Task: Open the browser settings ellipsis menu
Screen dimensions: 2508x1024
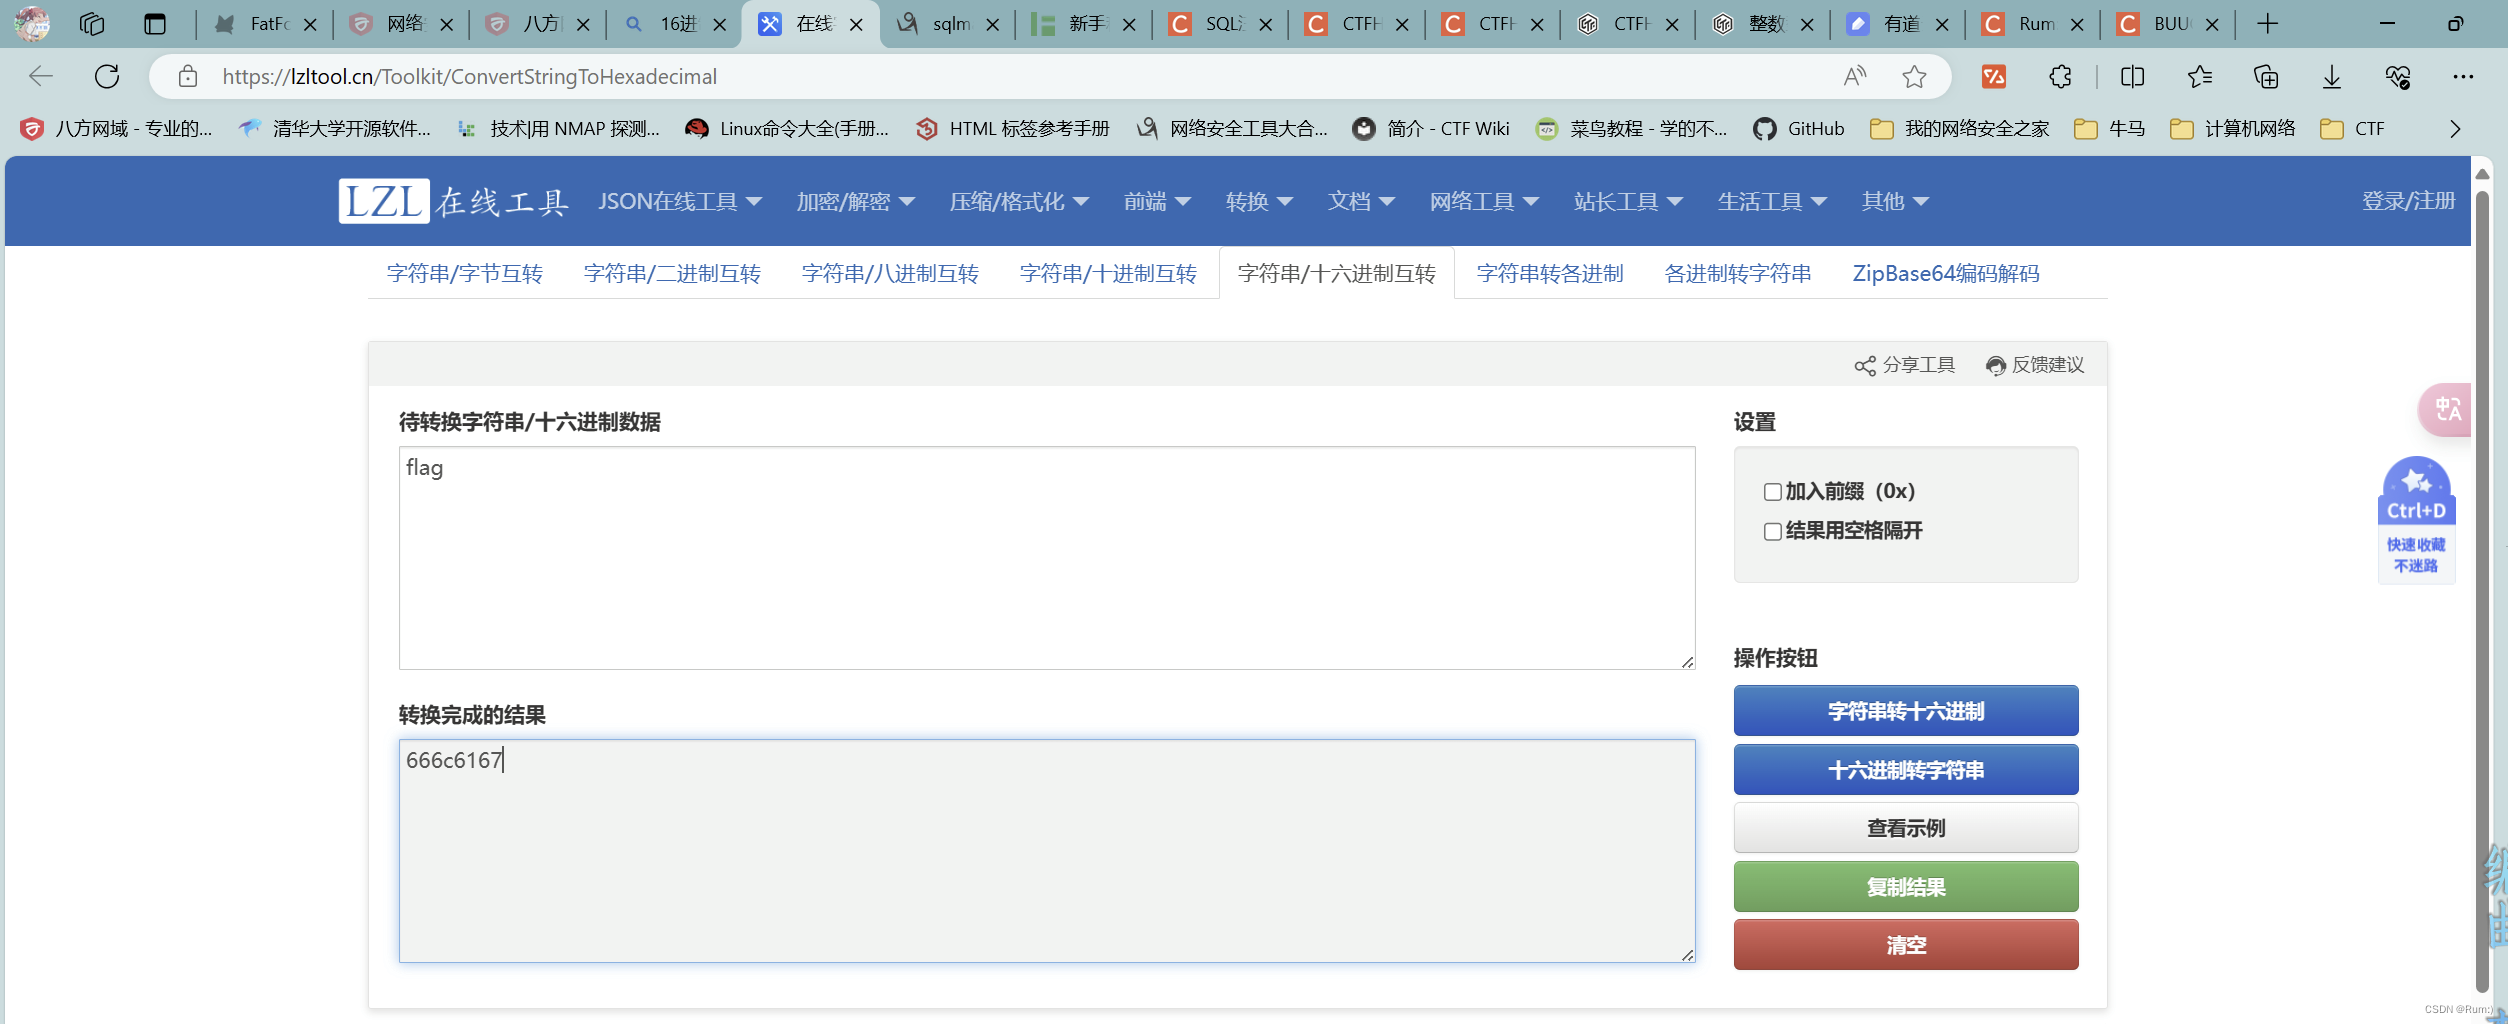Action: coord(2463,76)
